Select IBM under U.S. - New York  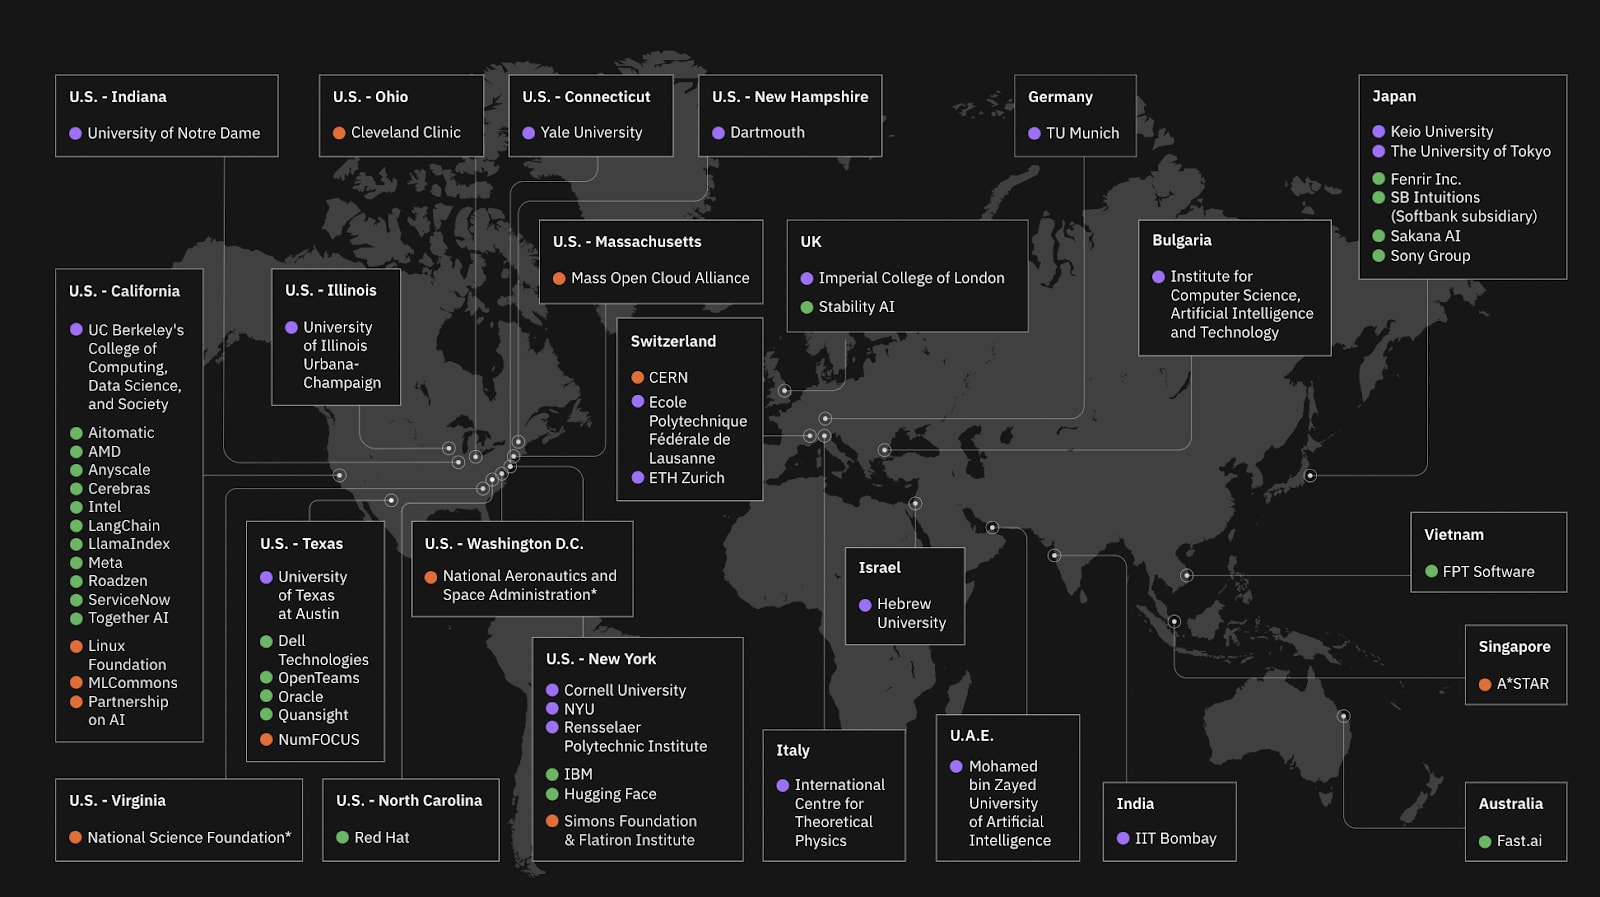569,774
